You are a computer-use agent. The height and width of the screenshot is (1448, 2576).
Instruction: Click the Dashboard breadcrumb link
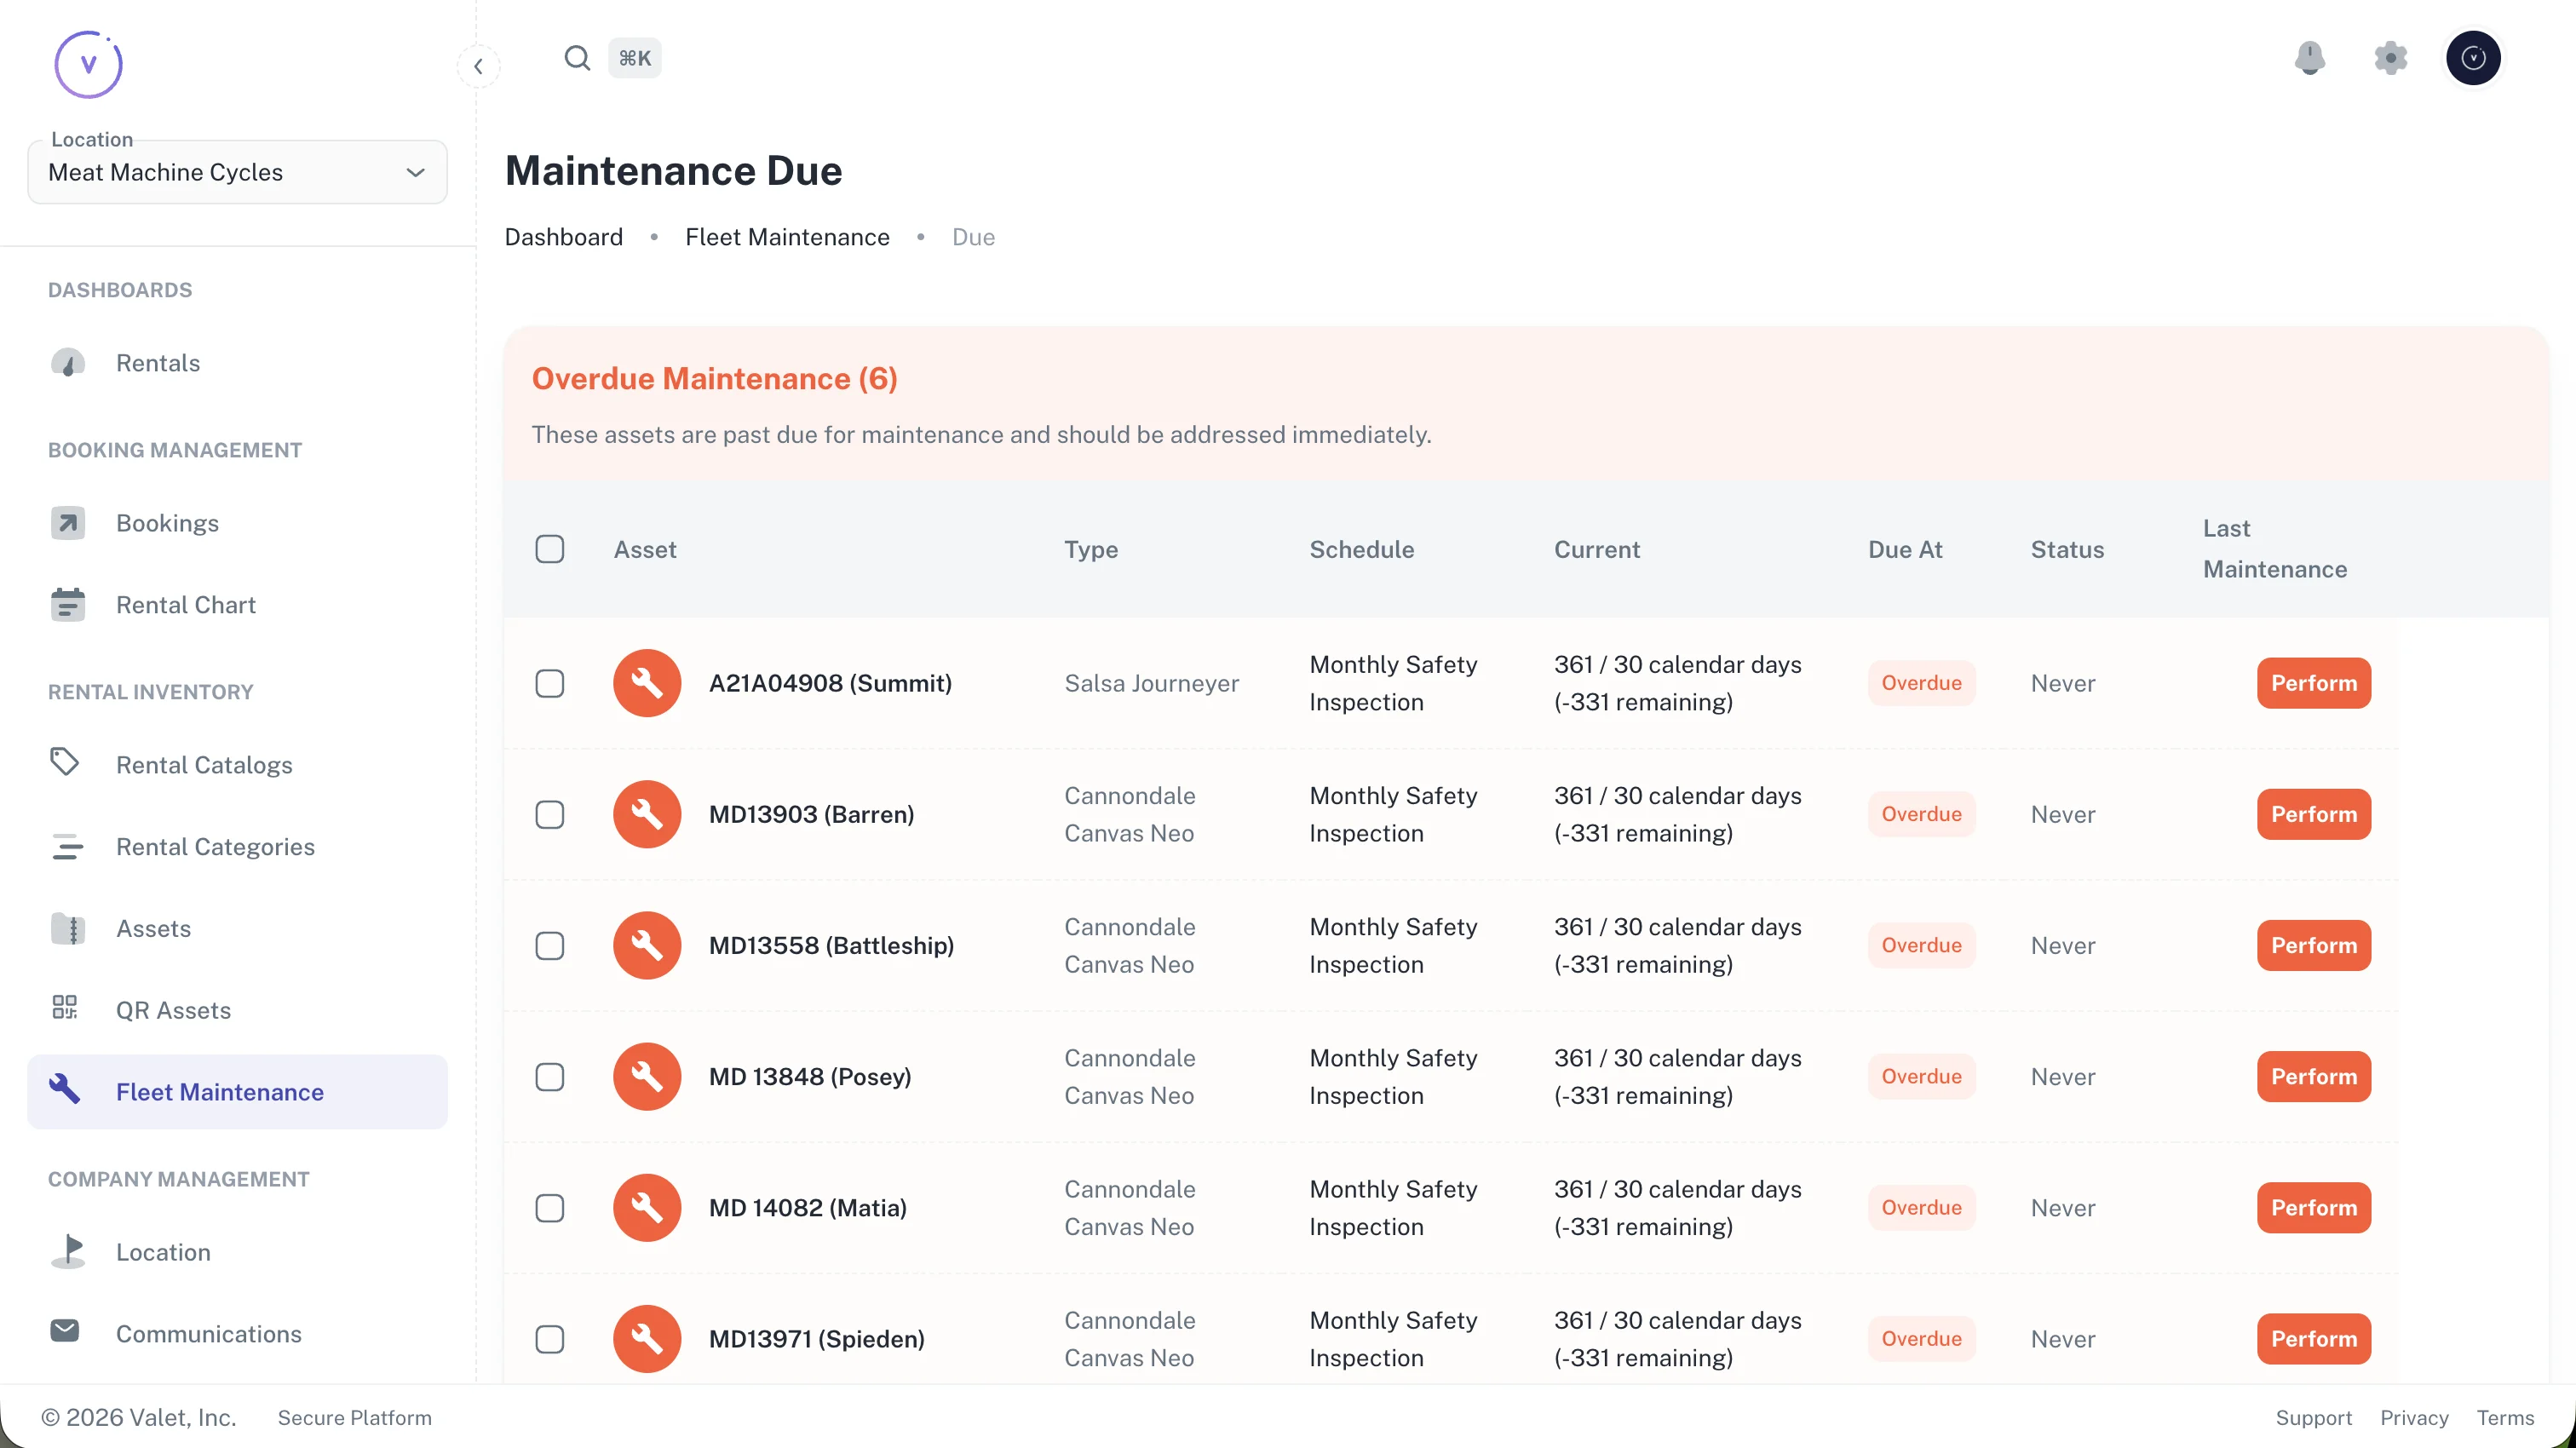[x=563, y=237]
